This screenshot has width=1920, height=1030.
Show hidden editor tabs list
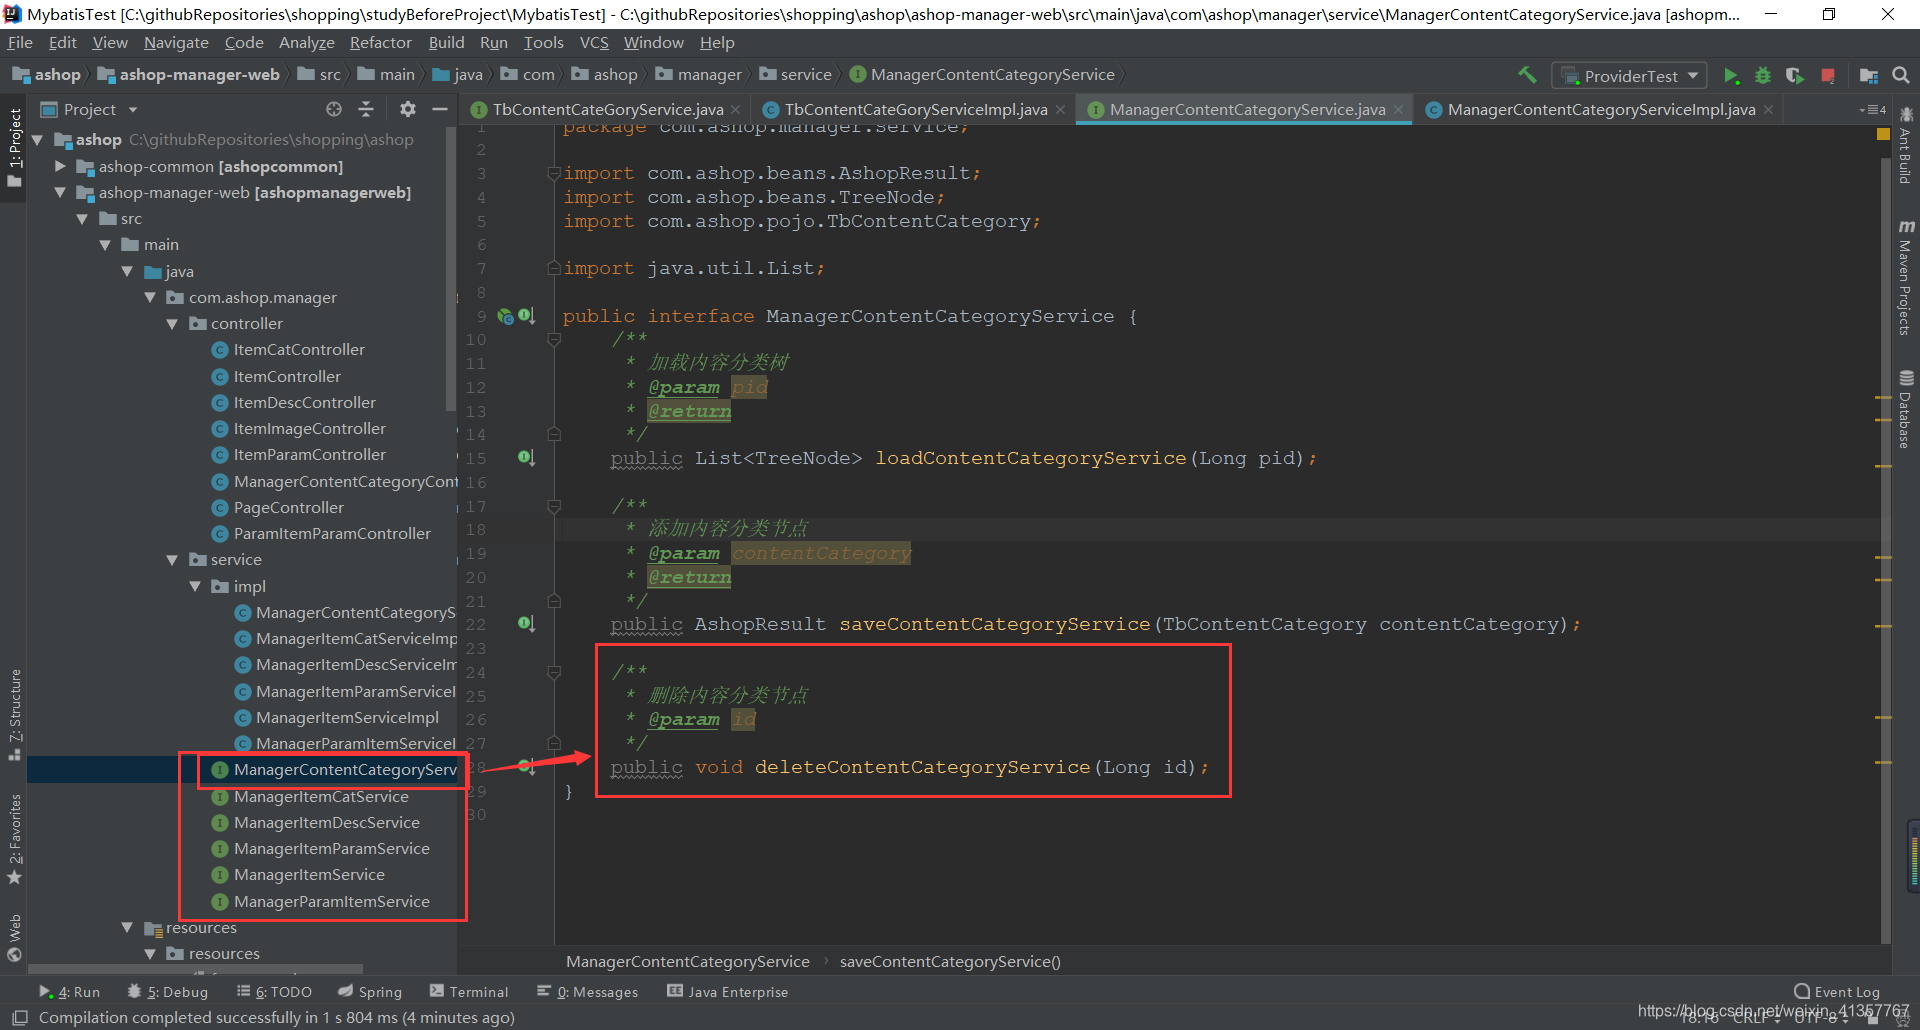coord(1873,109)
